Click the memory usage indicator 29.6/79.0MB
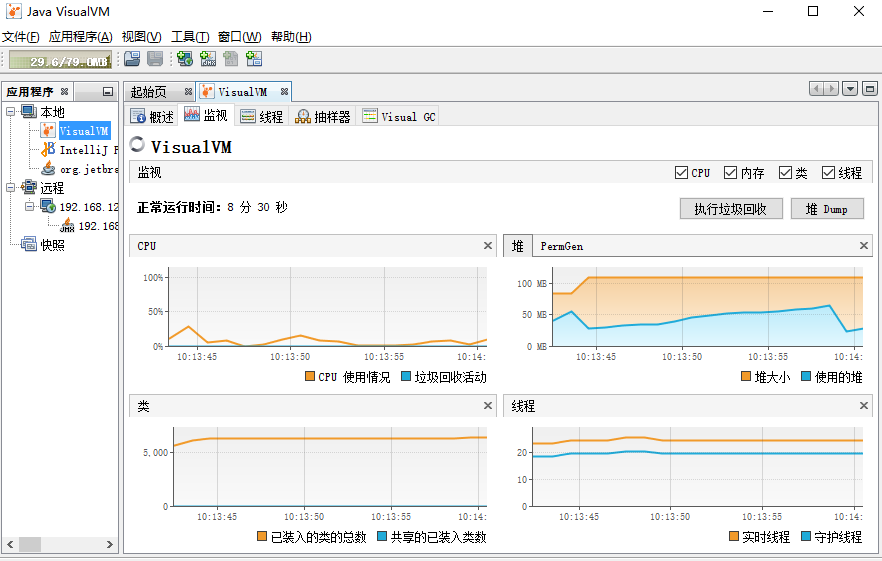 click(60, 60)
